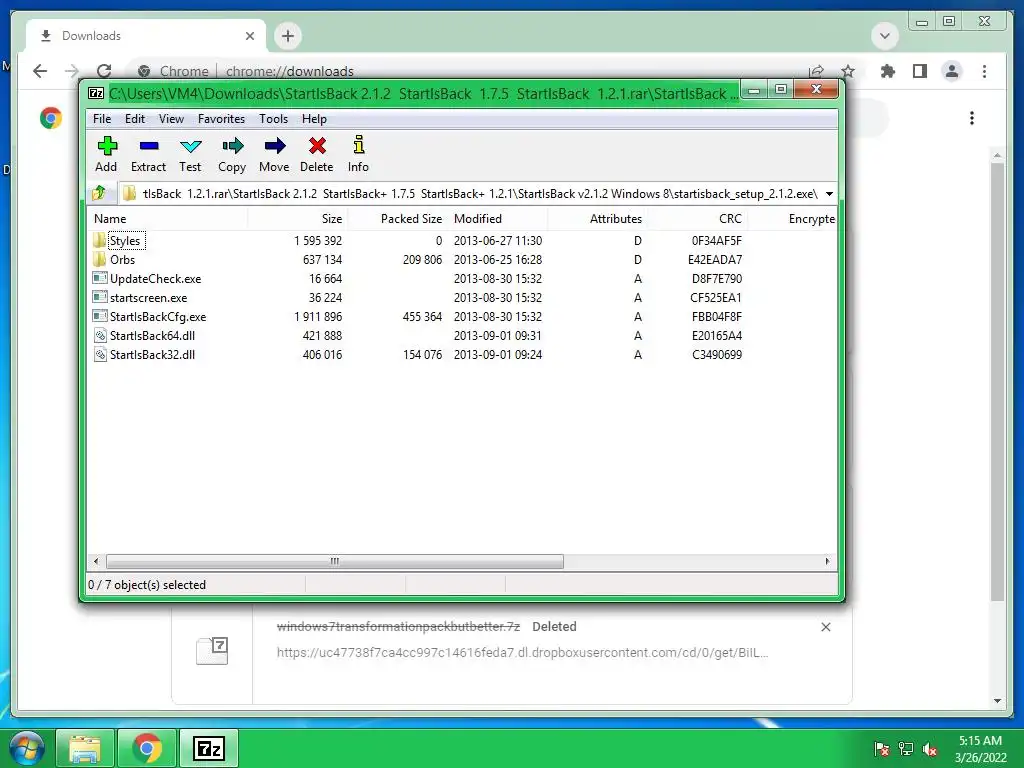Click the horizontal scrollbar right arrow
Viewport: 1024px width, 768px height.
pyautogui.click(x=827, y=561)
